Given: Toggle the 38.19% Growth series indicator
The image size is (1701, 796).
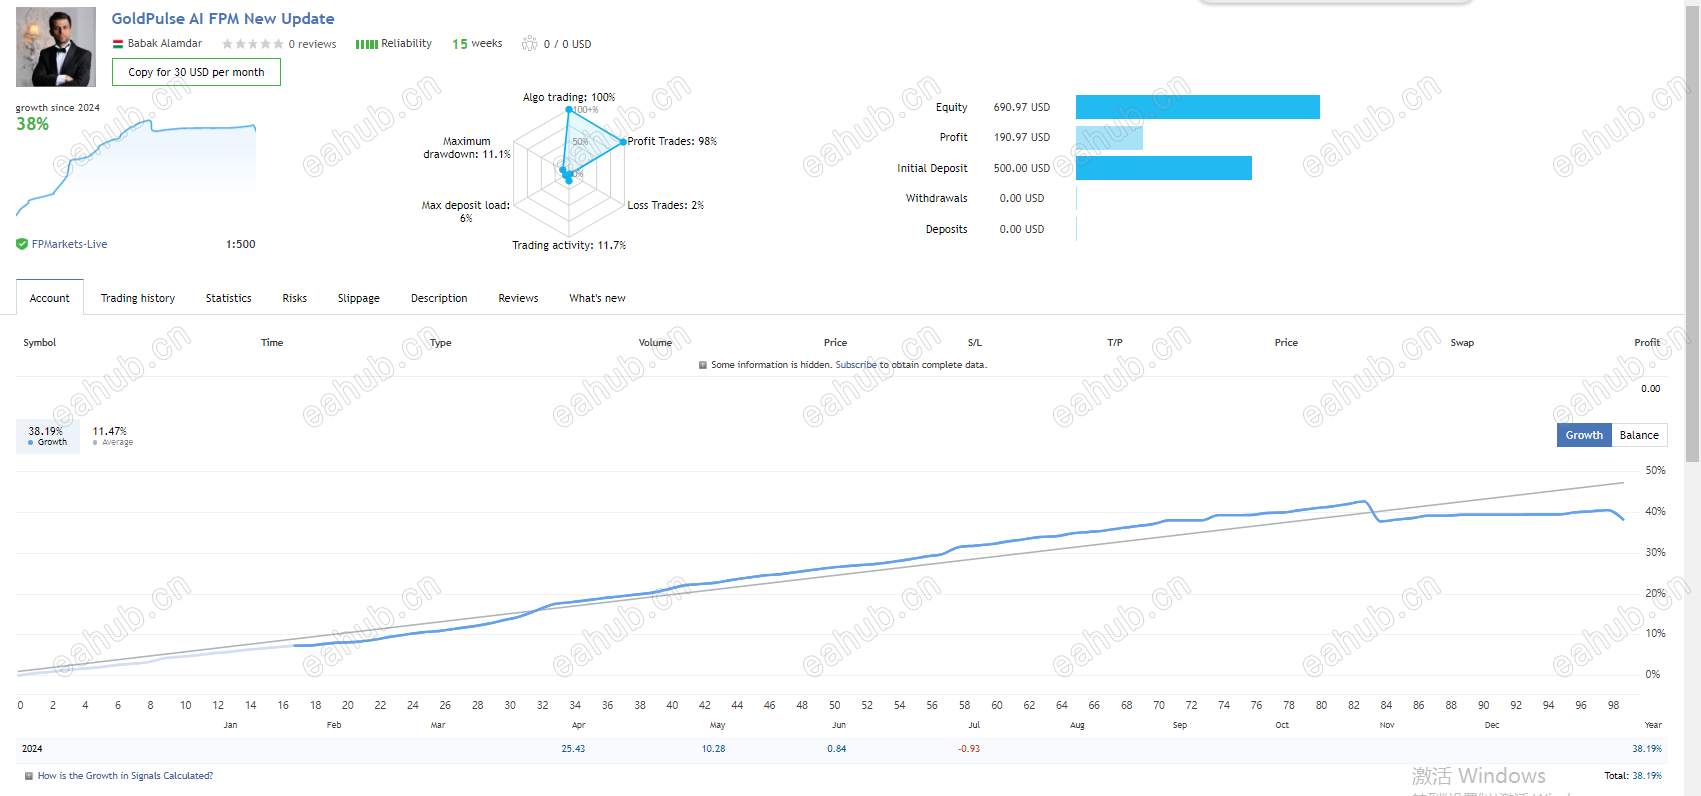Looking at the screenshot, I should 48,436.
